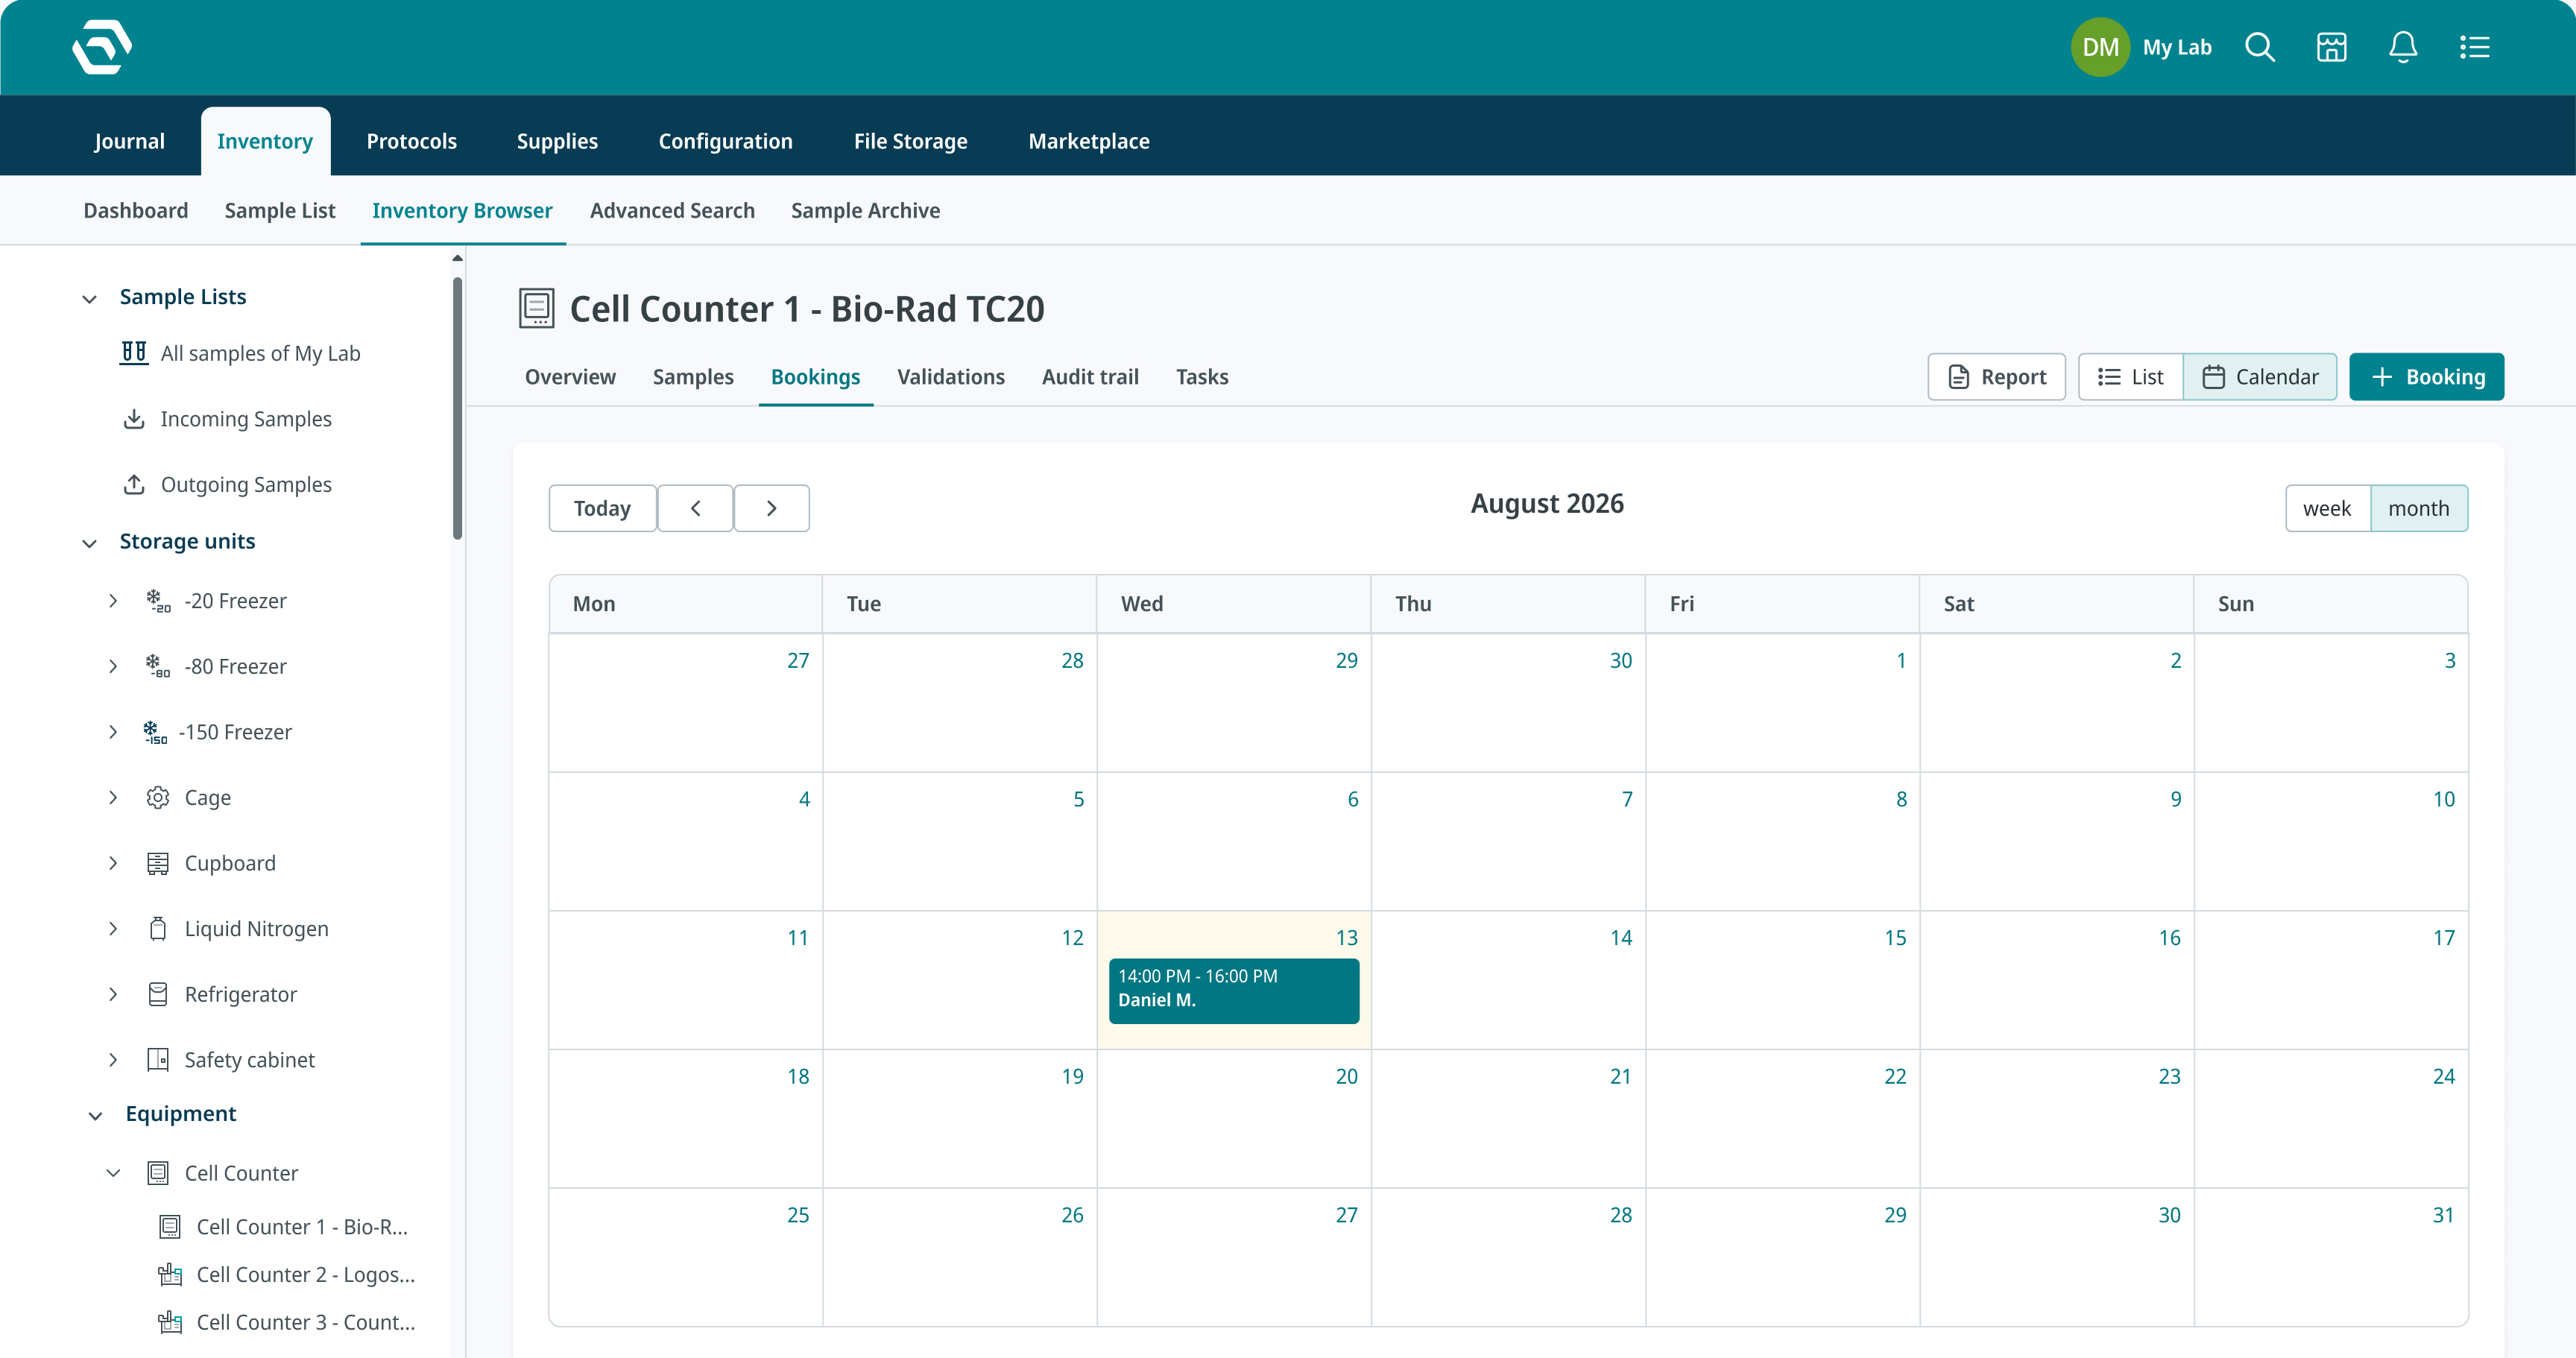Click the Outgoing Samples upload icon
The image size is (2576, 1358).
[x=133, y=484]
